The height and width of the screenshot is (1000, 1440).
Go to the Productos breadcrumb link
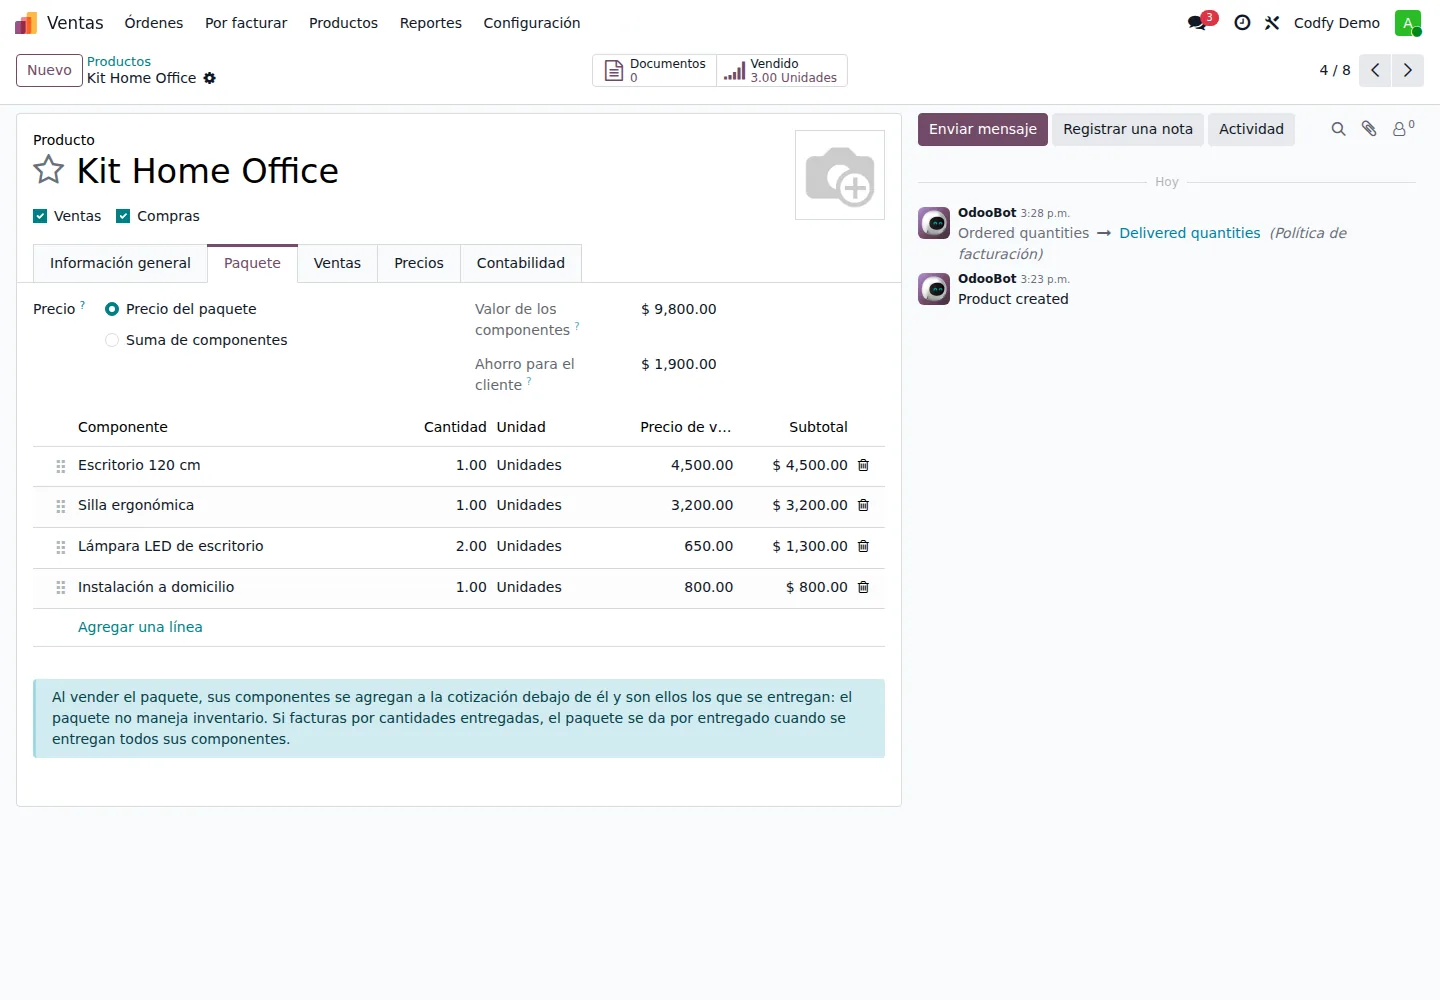(x=119, y=62)
